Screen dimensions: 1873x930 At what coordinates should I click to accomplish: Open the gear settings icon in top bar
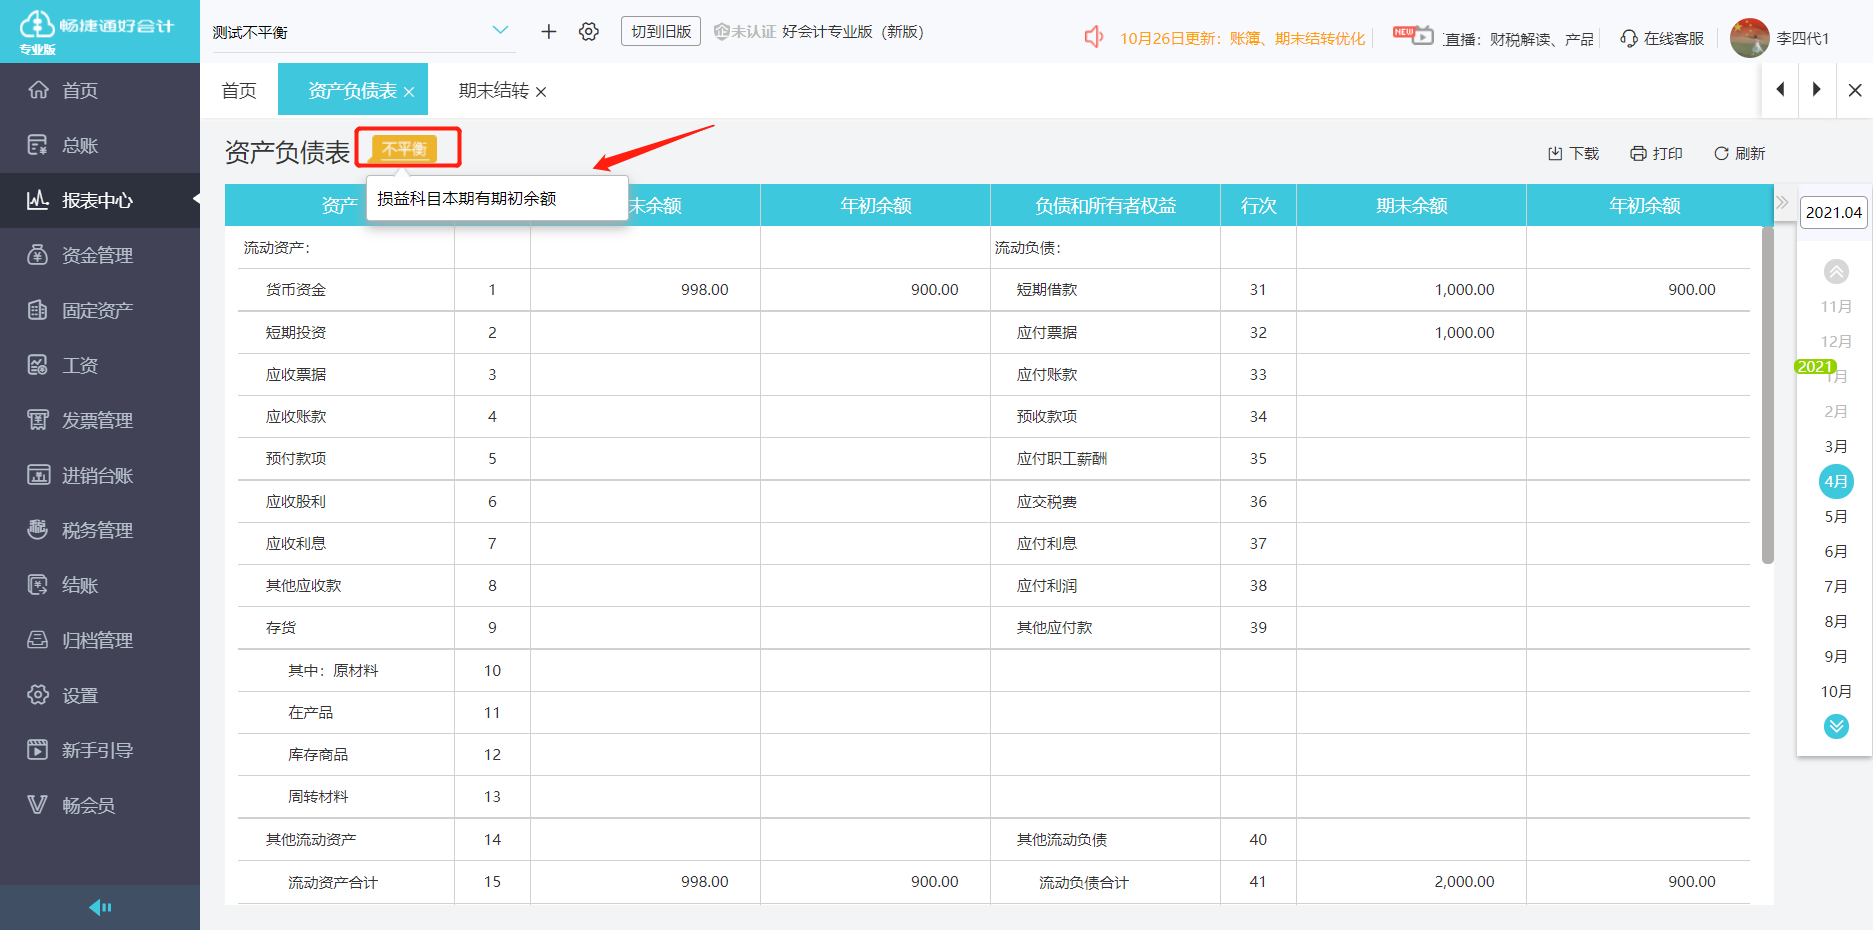[589, 32]
